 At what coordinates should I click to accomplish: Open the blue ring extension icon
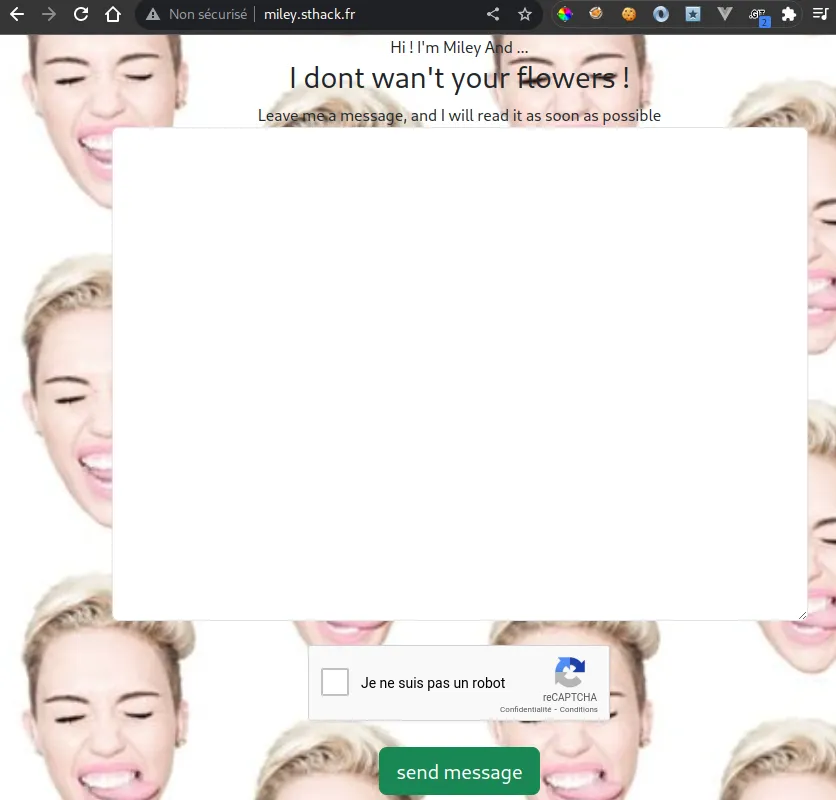pos(661,14)
